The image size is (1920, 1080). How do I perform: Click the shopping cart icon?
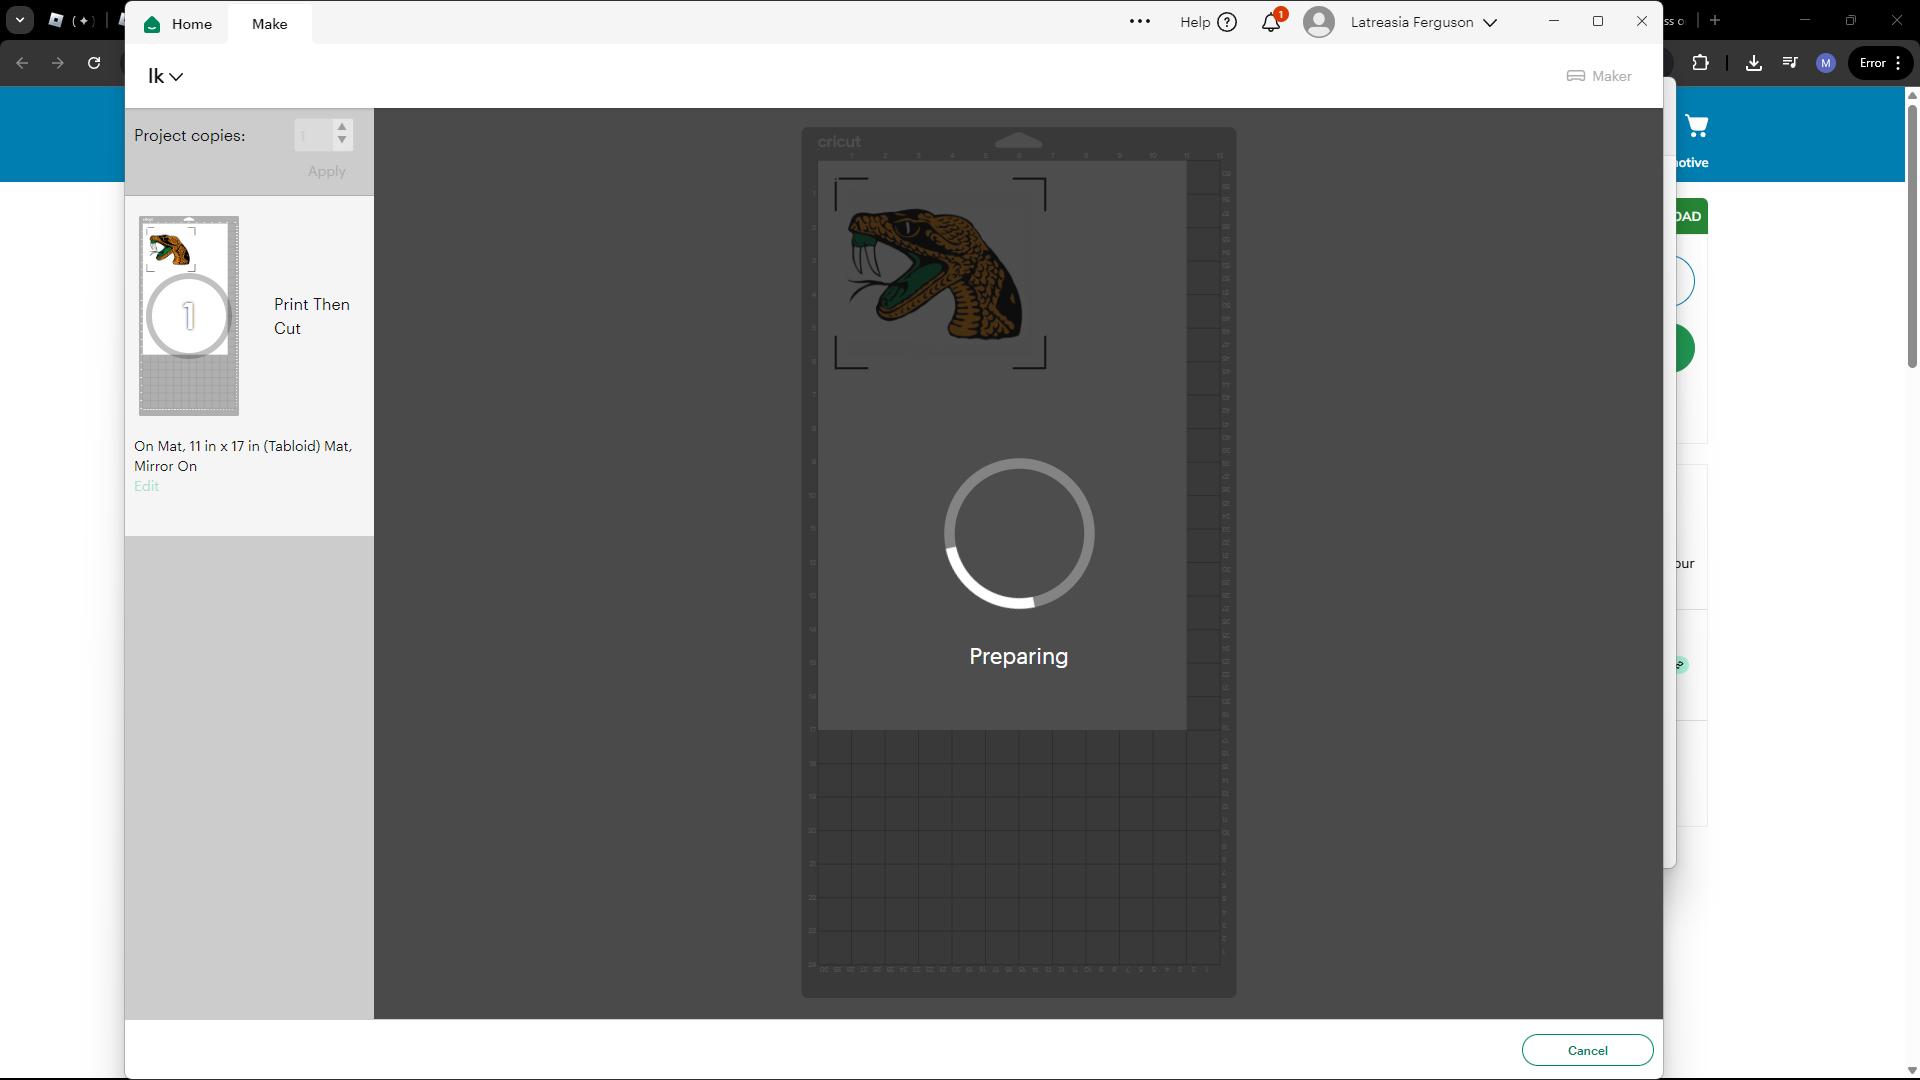[x=1697, y=126]
